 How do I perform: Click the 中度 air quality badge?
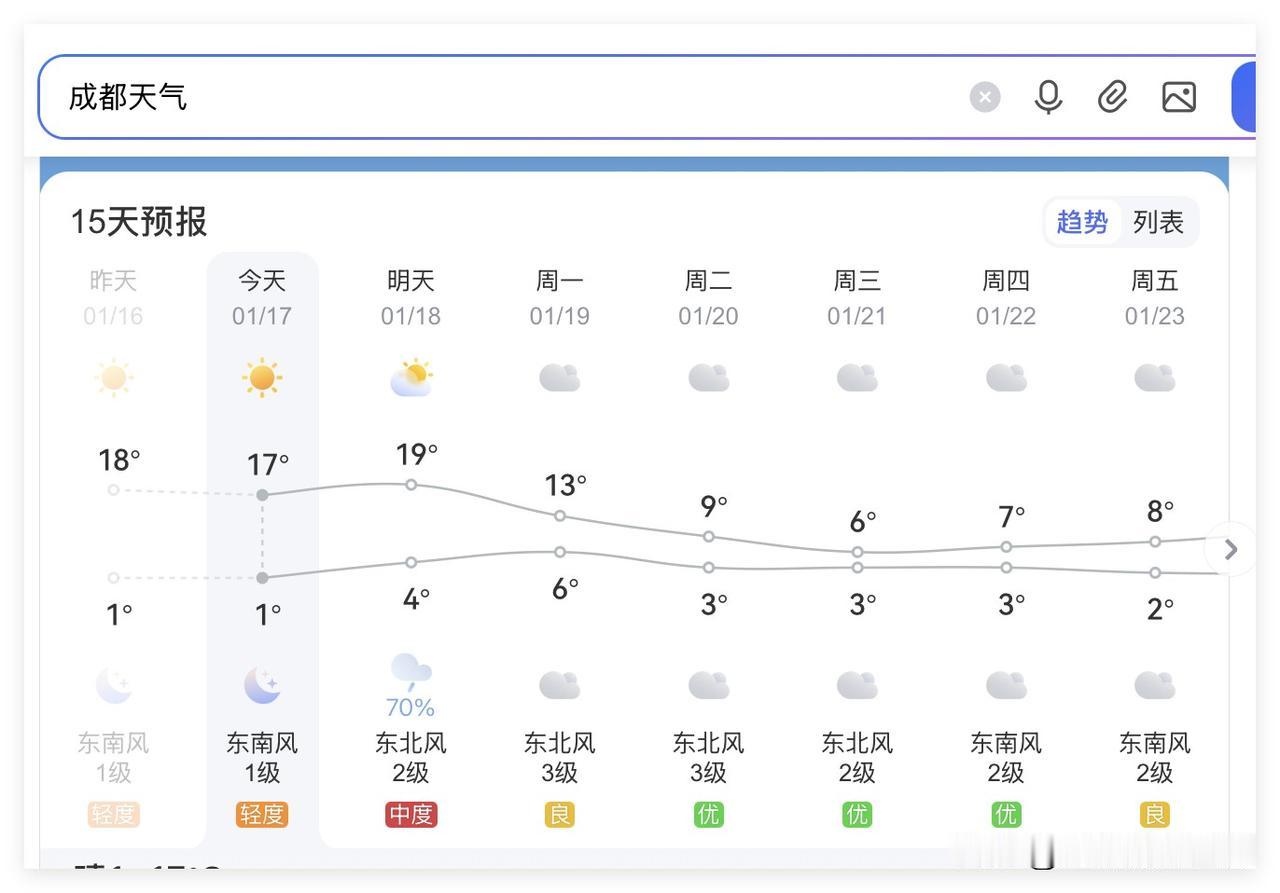[410, 814]
